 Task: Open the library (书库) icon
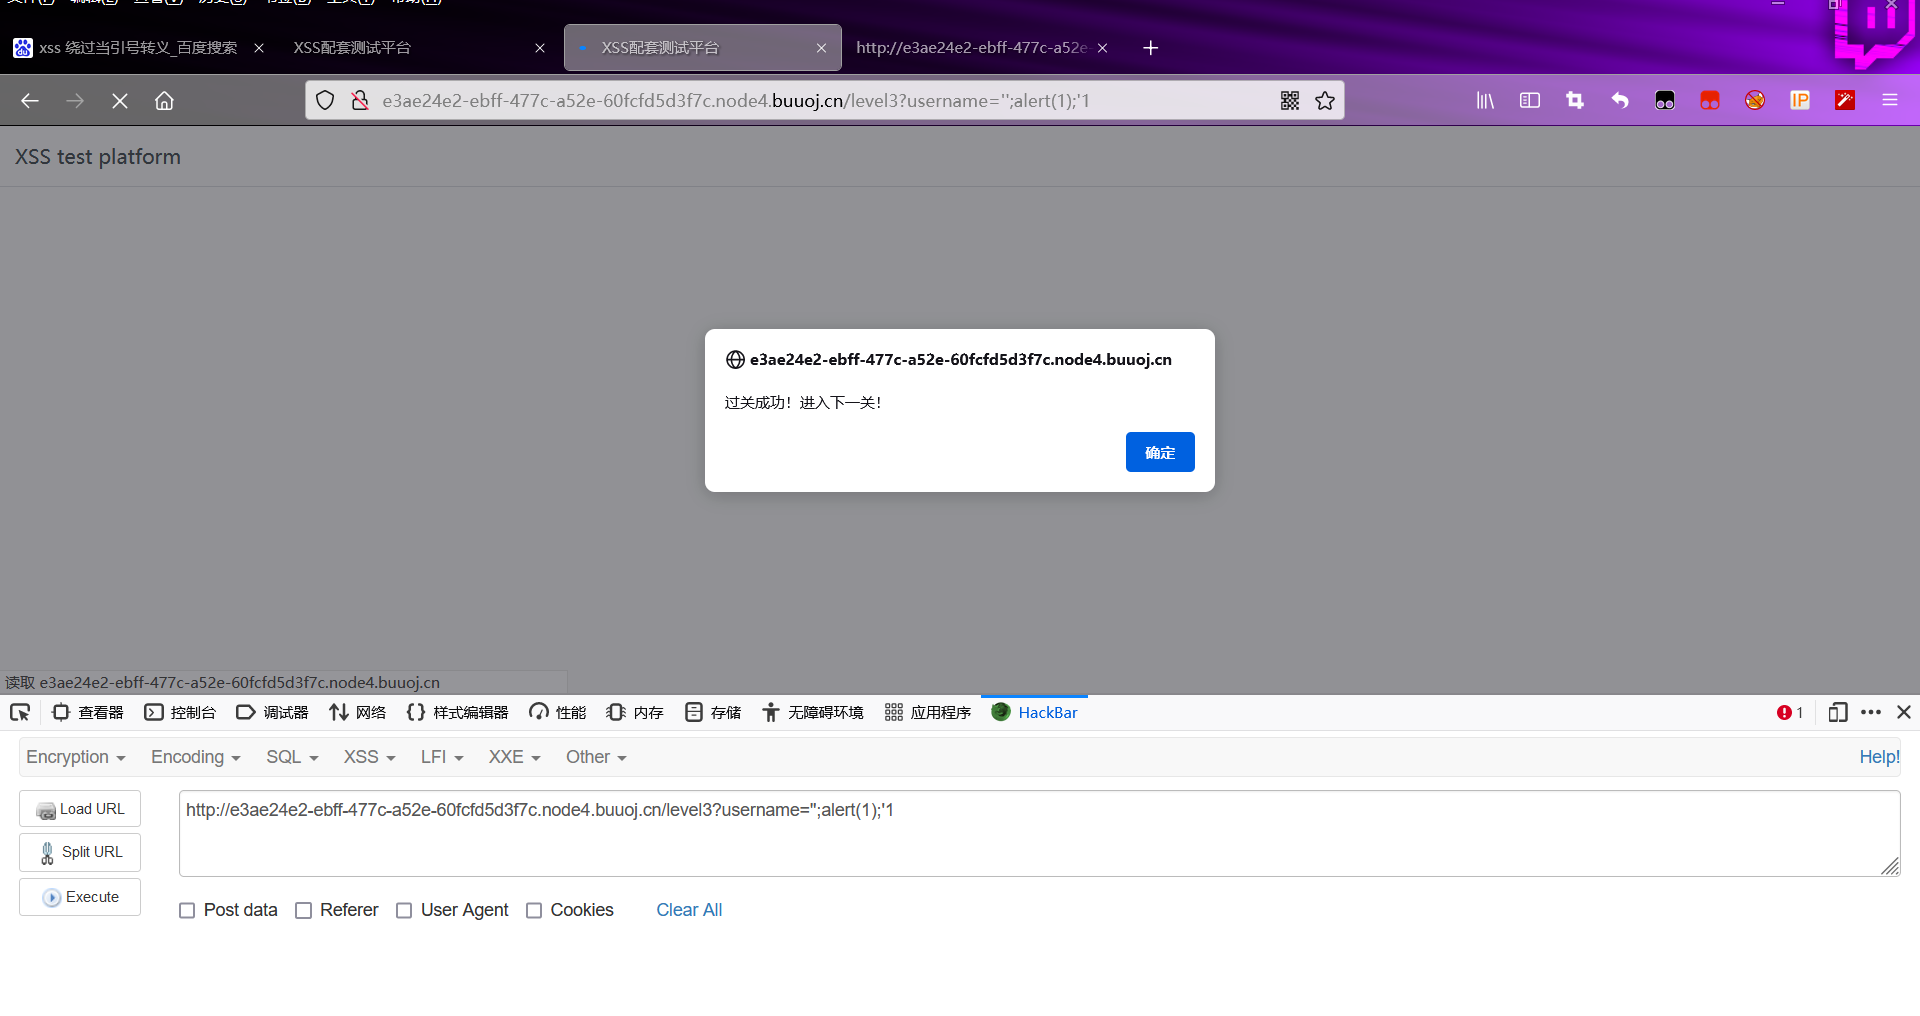coord(1485,100)
